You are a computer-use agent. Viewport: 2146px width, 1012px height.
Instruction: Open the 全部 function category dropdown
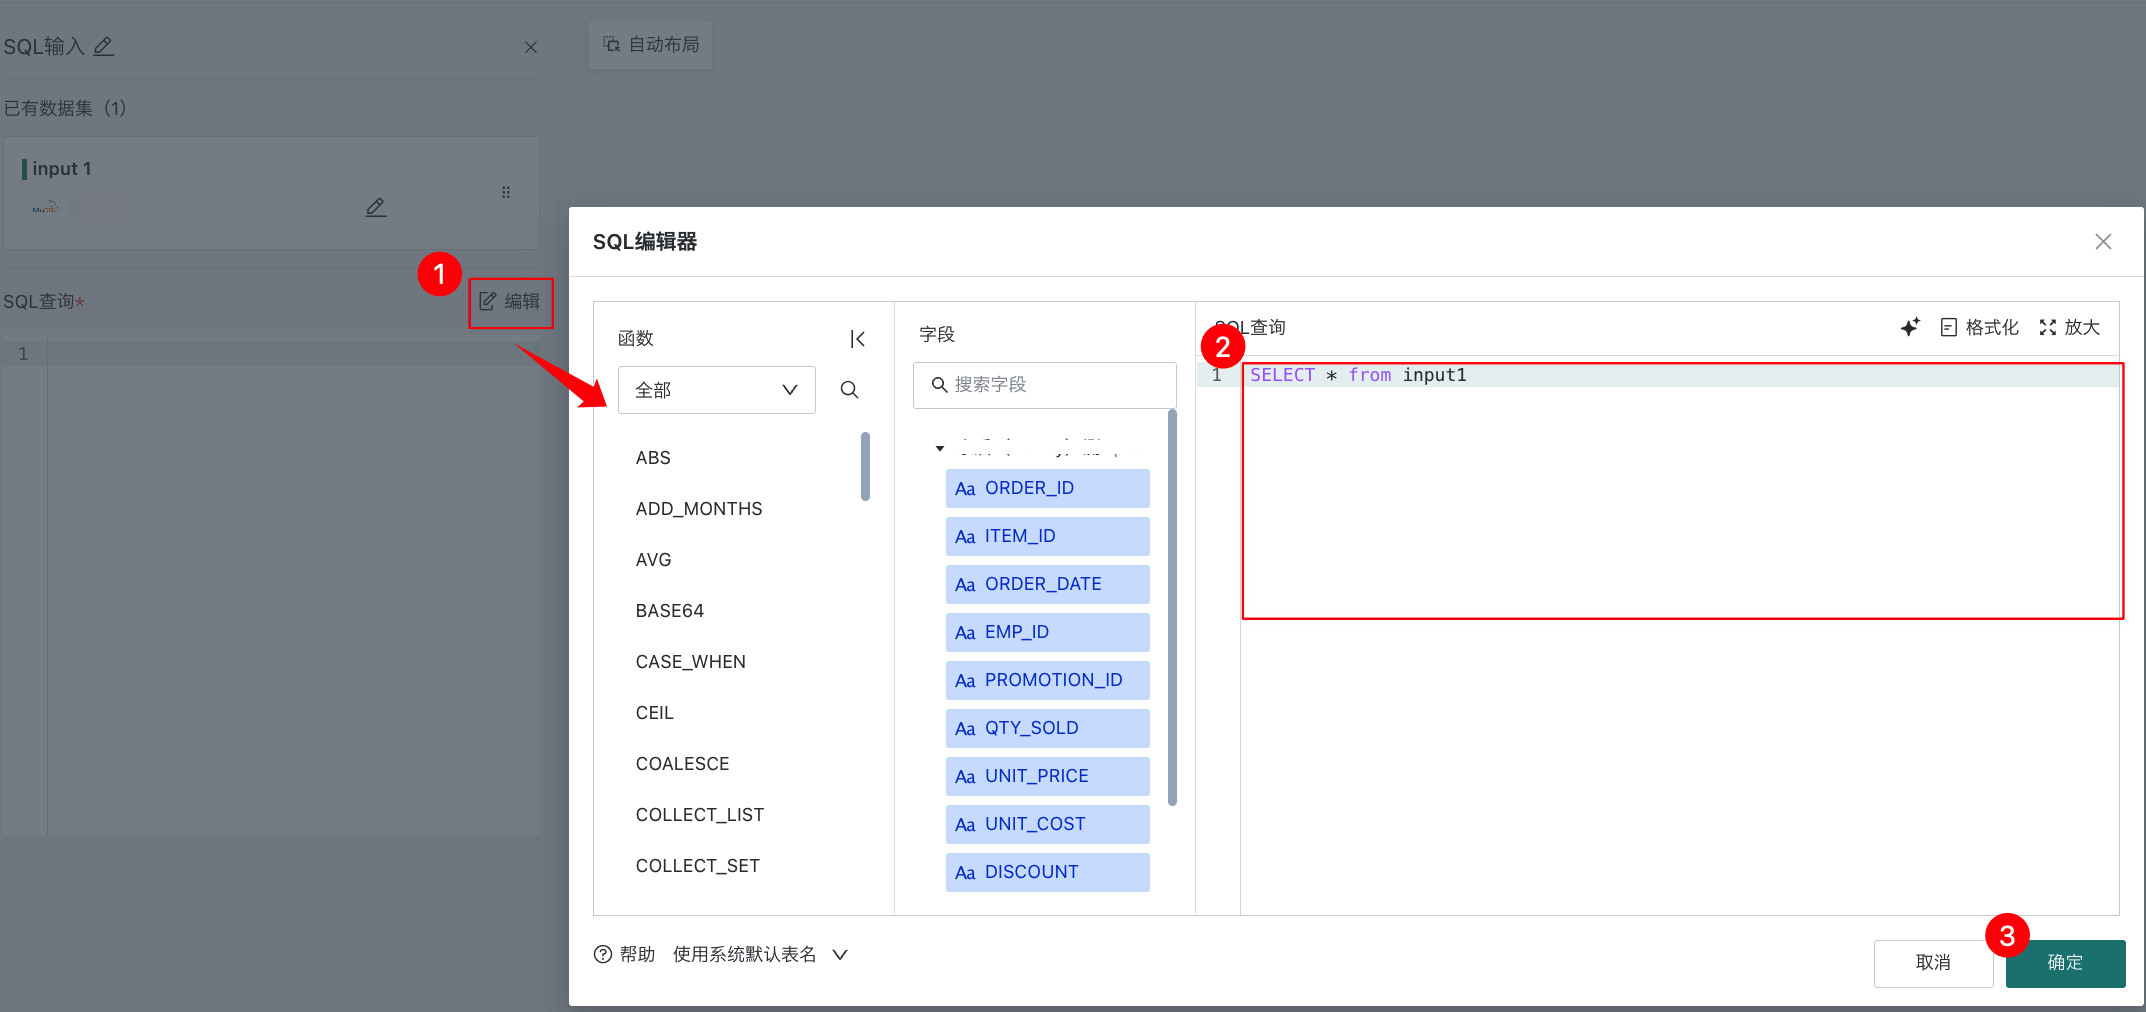pyautogui.click(x=716, y=390)
